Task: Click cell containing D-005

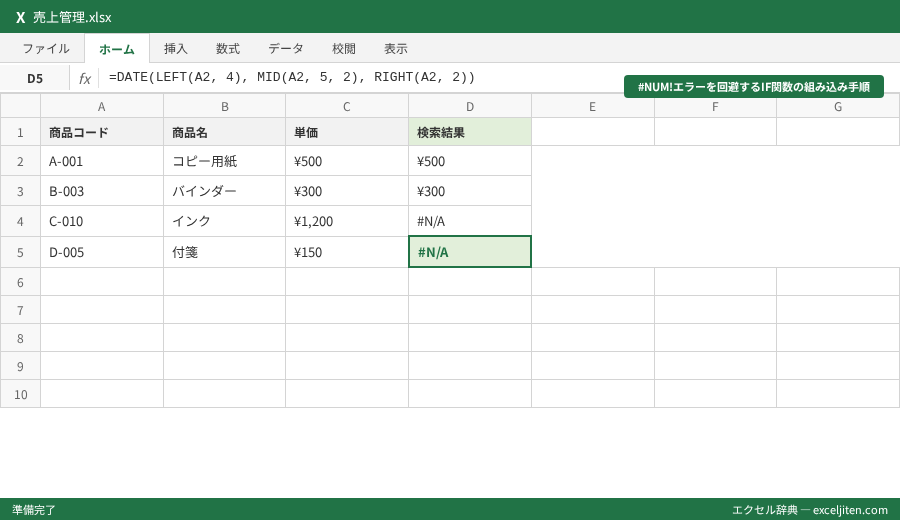Action: coord(102,252)
